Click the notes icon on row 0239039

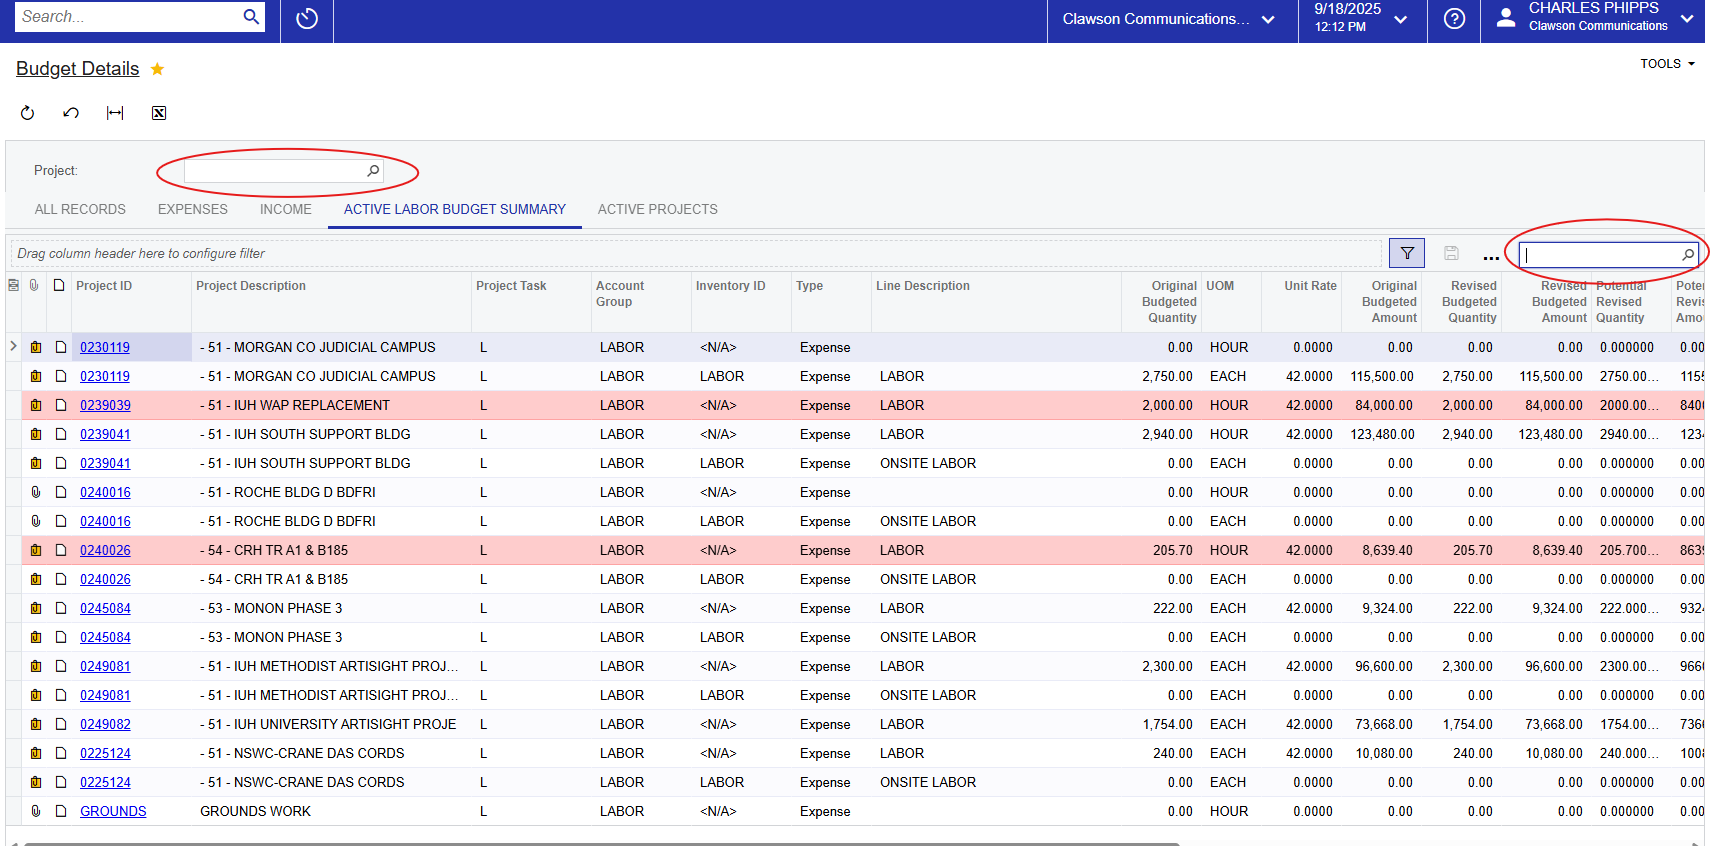pyautogui.click(x=61, y=406)
